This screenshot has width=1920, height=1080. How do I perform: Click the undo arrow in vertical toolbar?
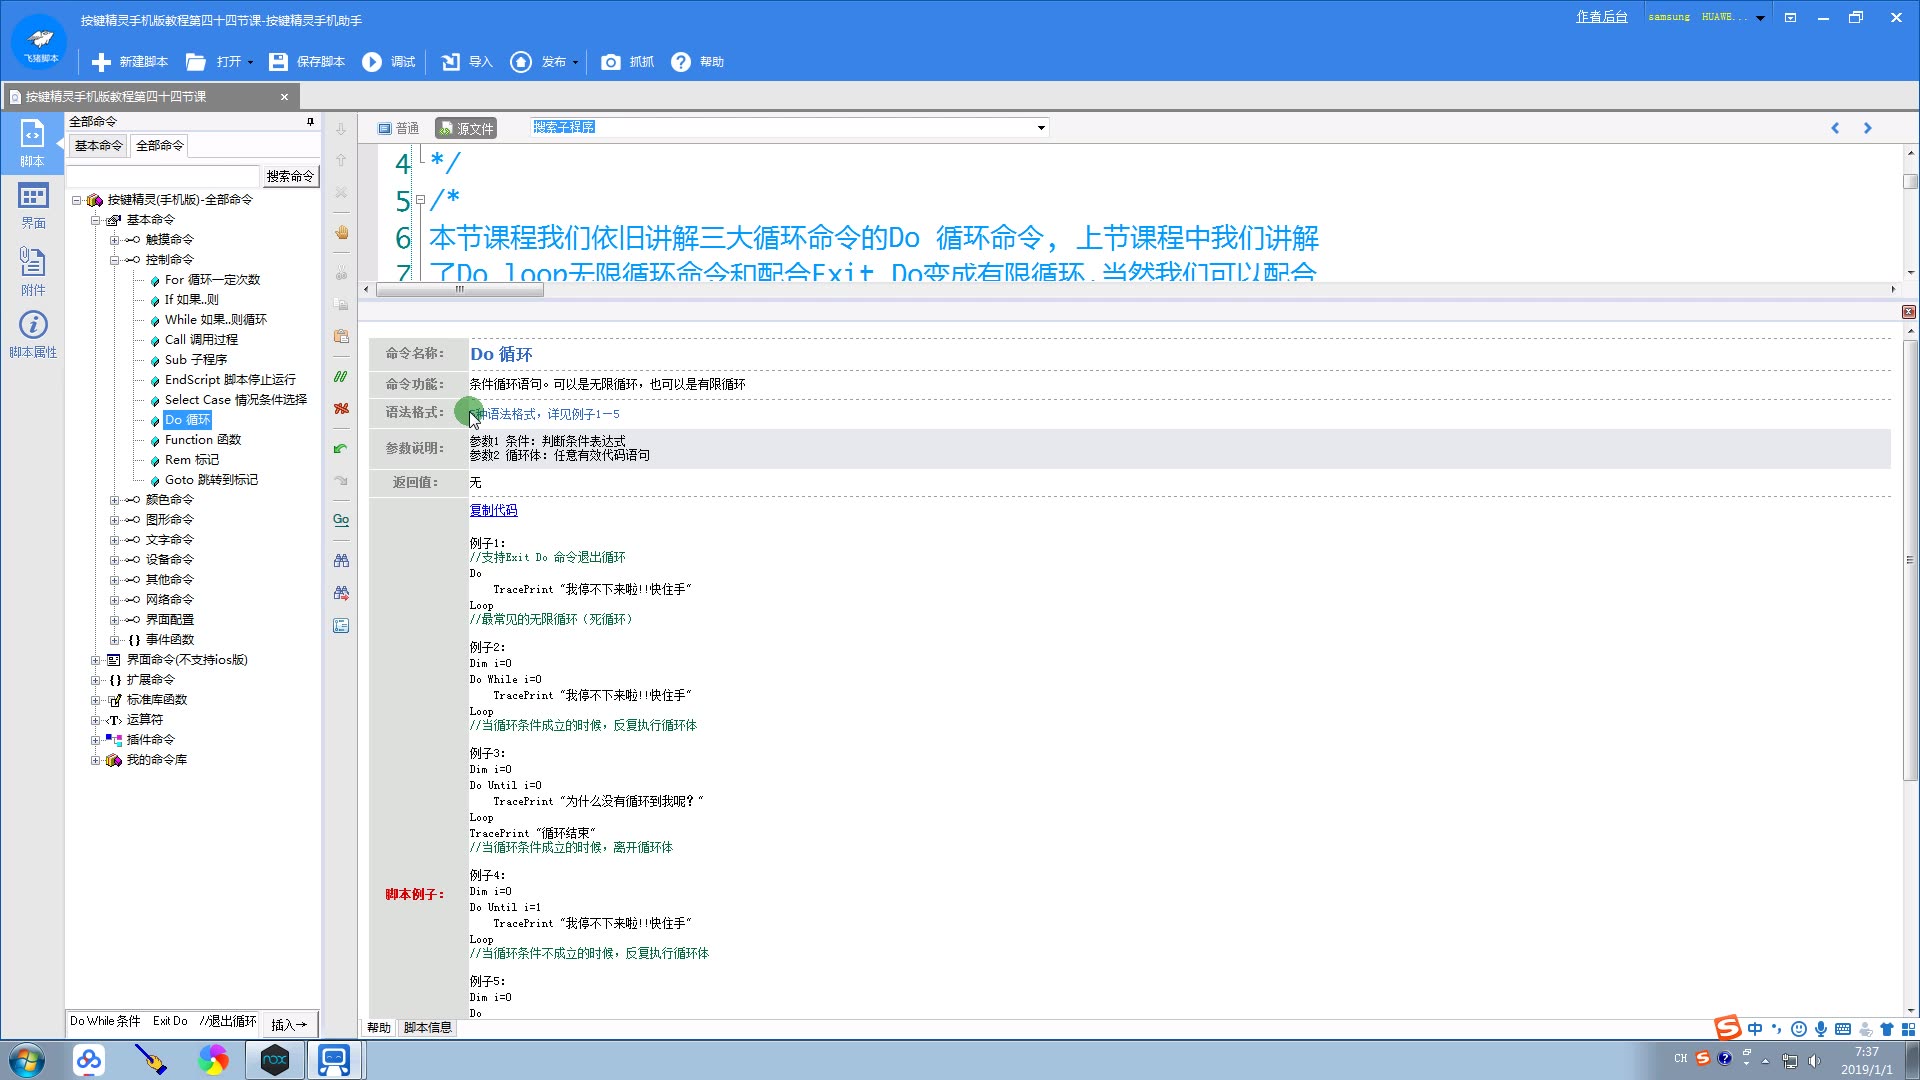pos(341,449)
